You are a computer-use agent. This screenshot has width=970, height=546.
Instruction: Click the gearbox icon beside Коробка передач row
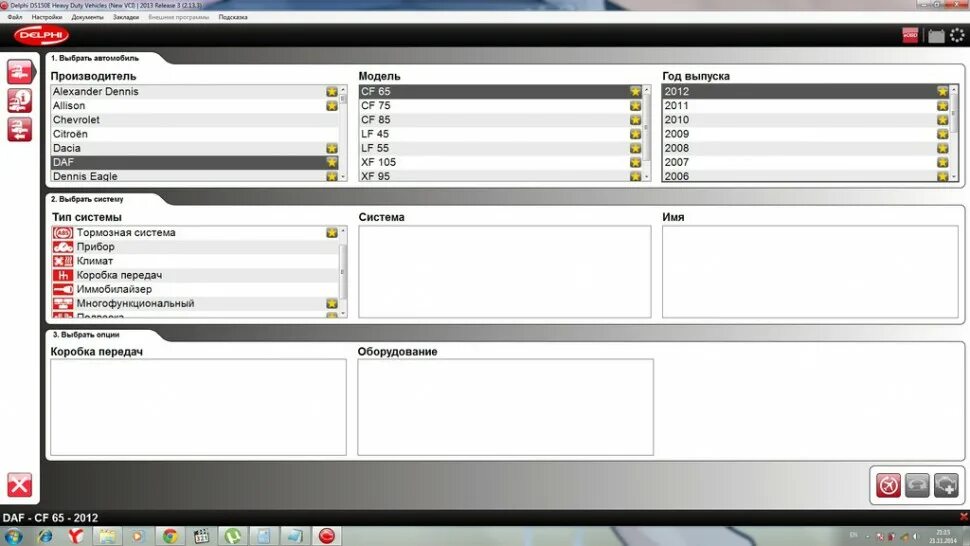click(62, 275)
